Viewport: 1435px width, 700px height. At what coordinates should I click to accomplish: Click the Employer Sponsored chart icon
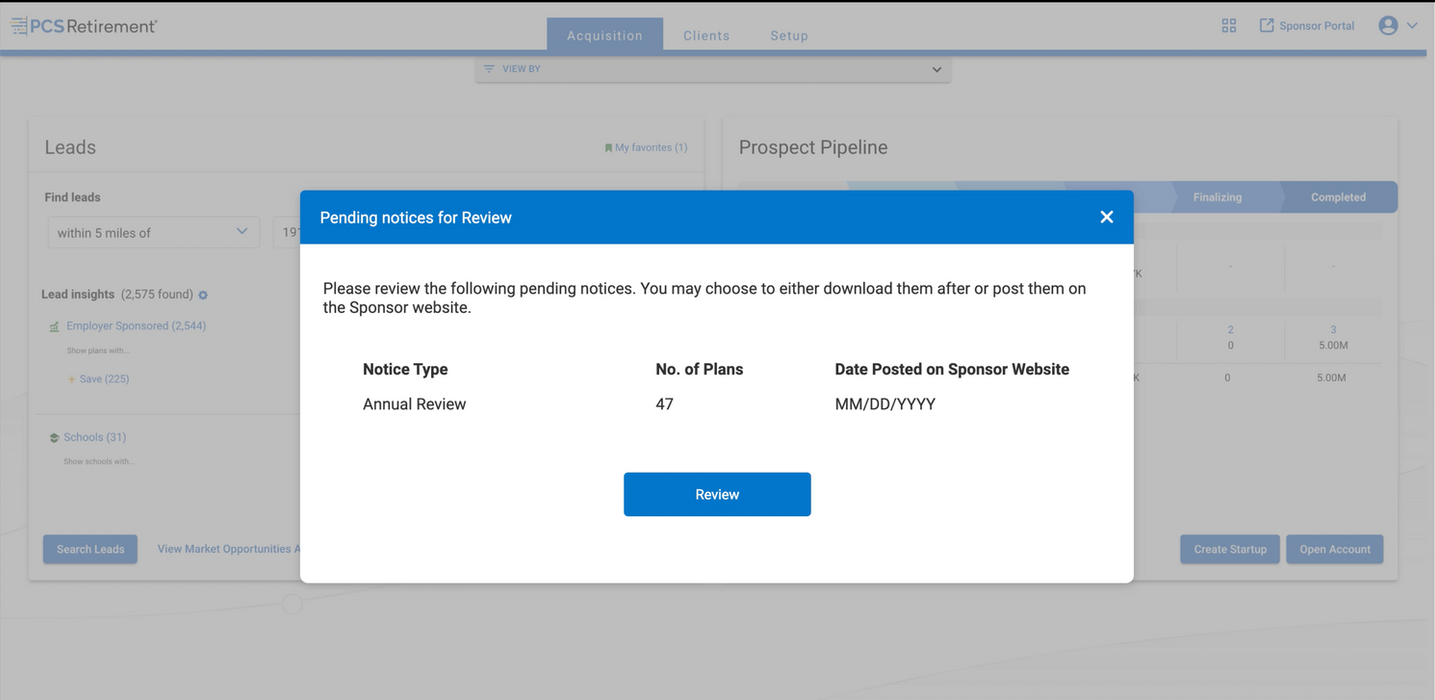[x=55, y=326]
